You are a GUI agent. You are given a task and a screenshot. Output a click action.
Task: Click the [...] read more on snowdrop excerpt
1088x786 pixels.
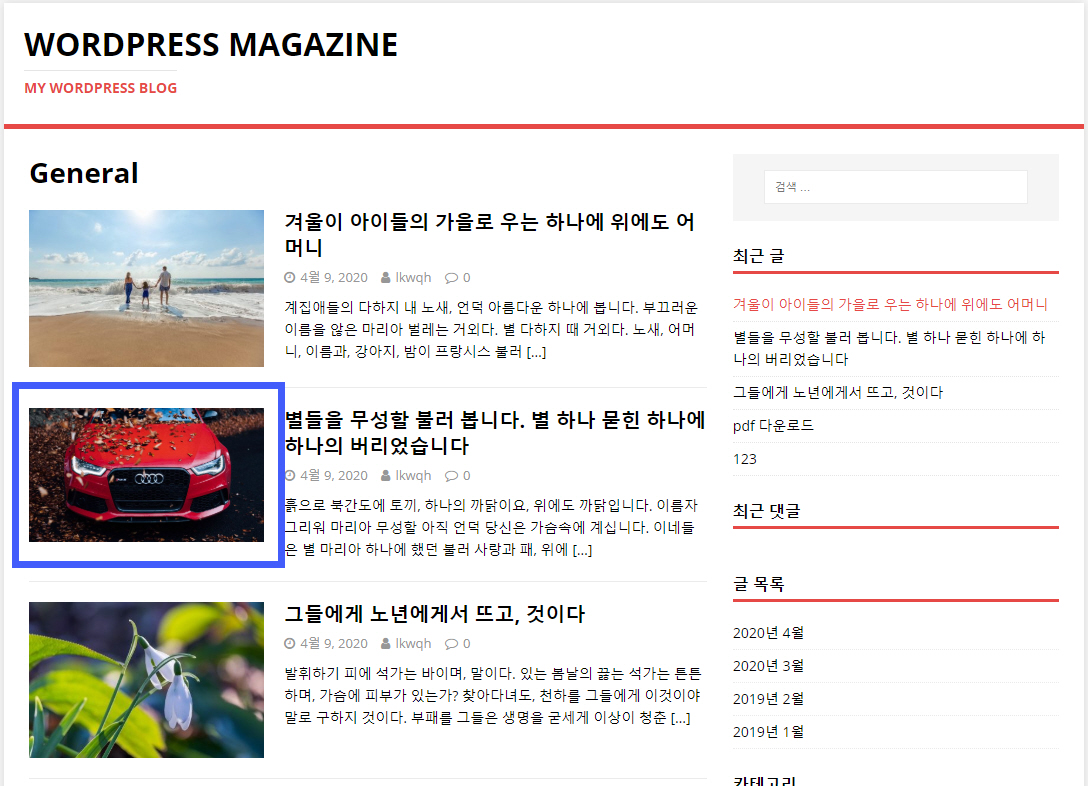tap(681, 717)
